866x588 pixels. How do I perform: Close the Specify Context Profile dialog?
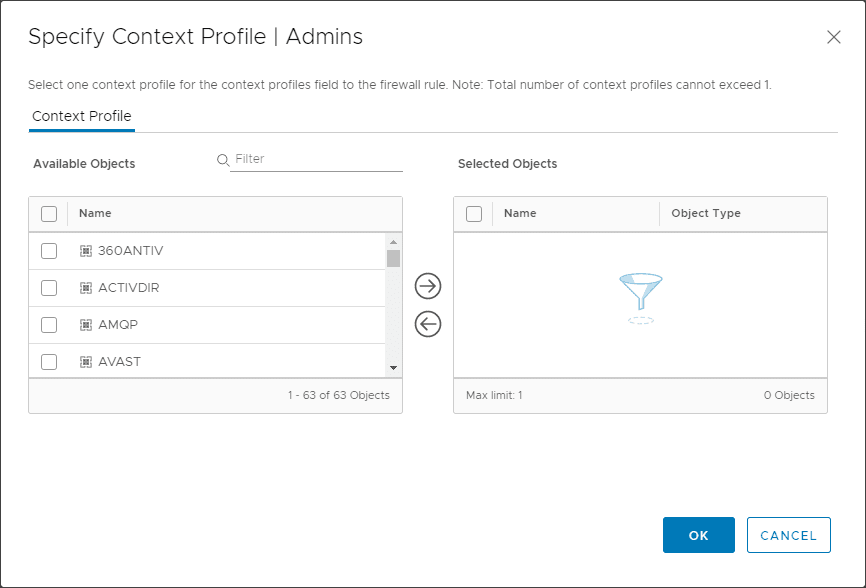833,37
